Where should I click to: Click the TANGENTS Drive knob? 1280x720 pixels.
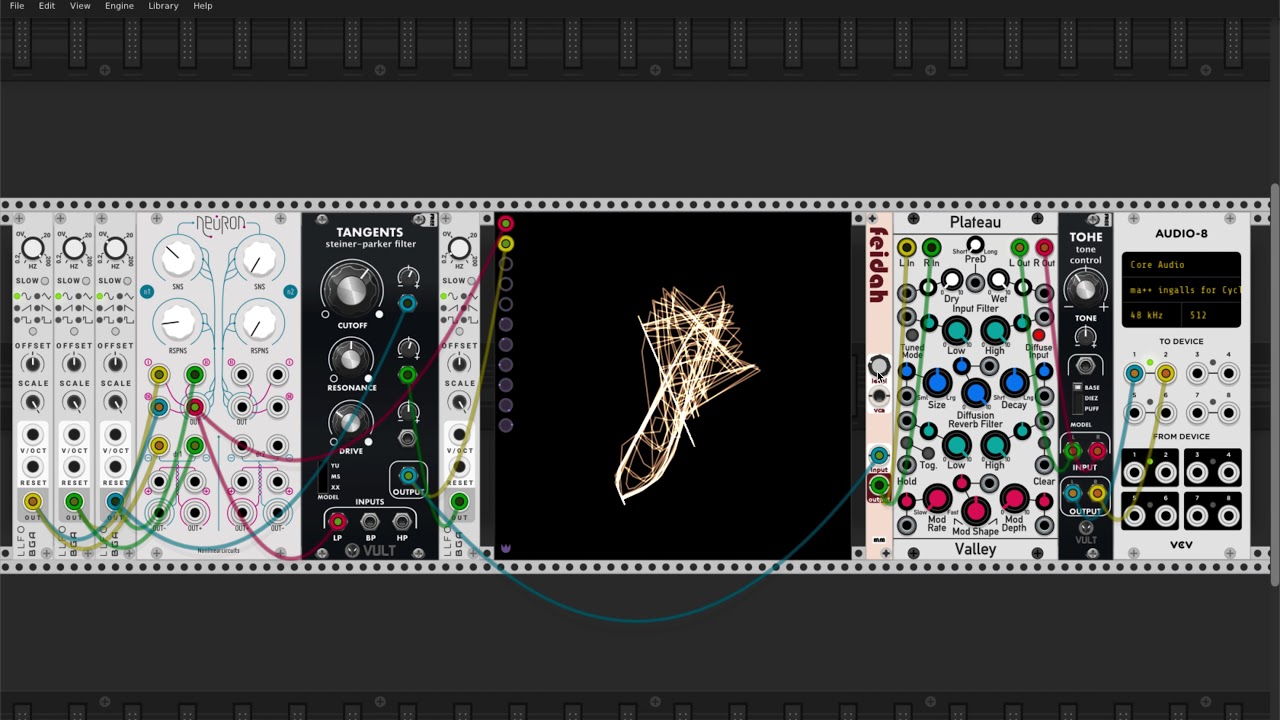349,422
